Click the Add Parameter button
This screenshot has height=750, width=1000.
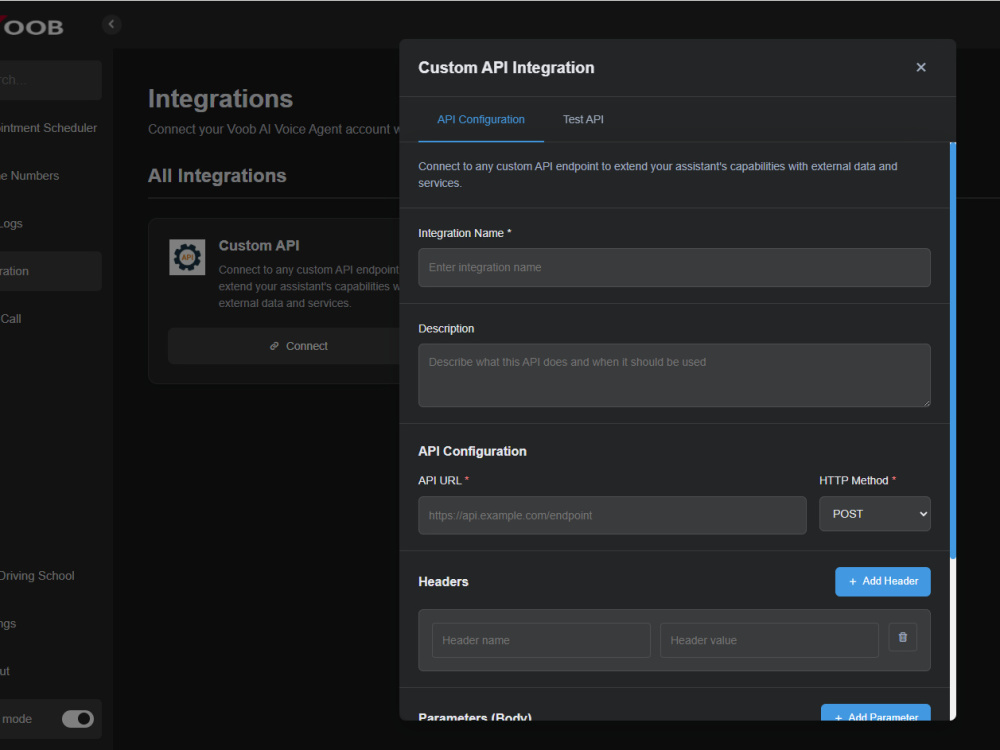(876, 713)
